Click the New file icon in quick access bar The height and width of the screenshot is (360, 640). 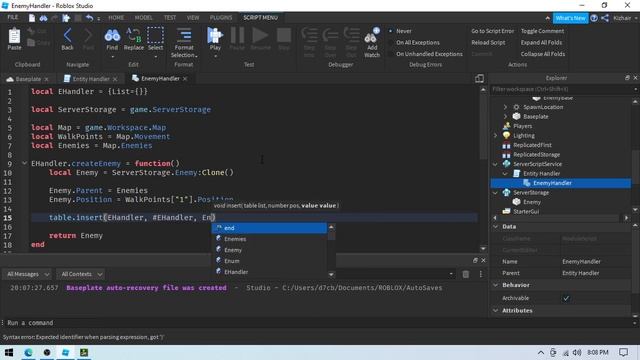pos(32,18)
